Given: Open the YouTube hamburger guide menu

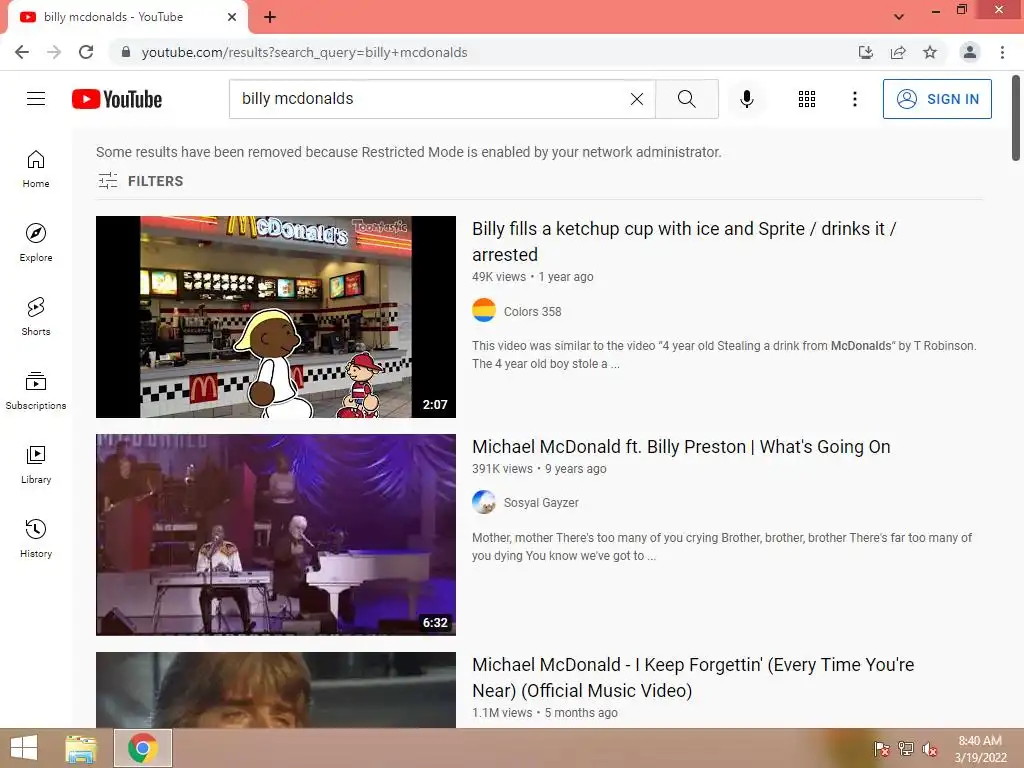Looking at the screenshot, I should click(36, 99).
